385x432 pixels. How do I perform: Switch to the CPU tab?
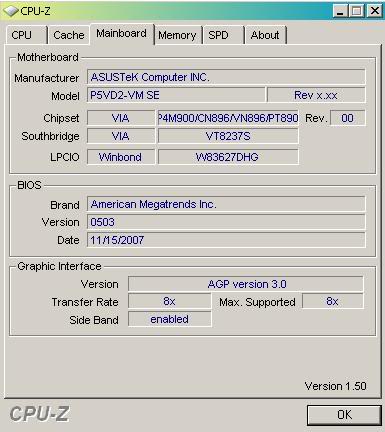26,35
